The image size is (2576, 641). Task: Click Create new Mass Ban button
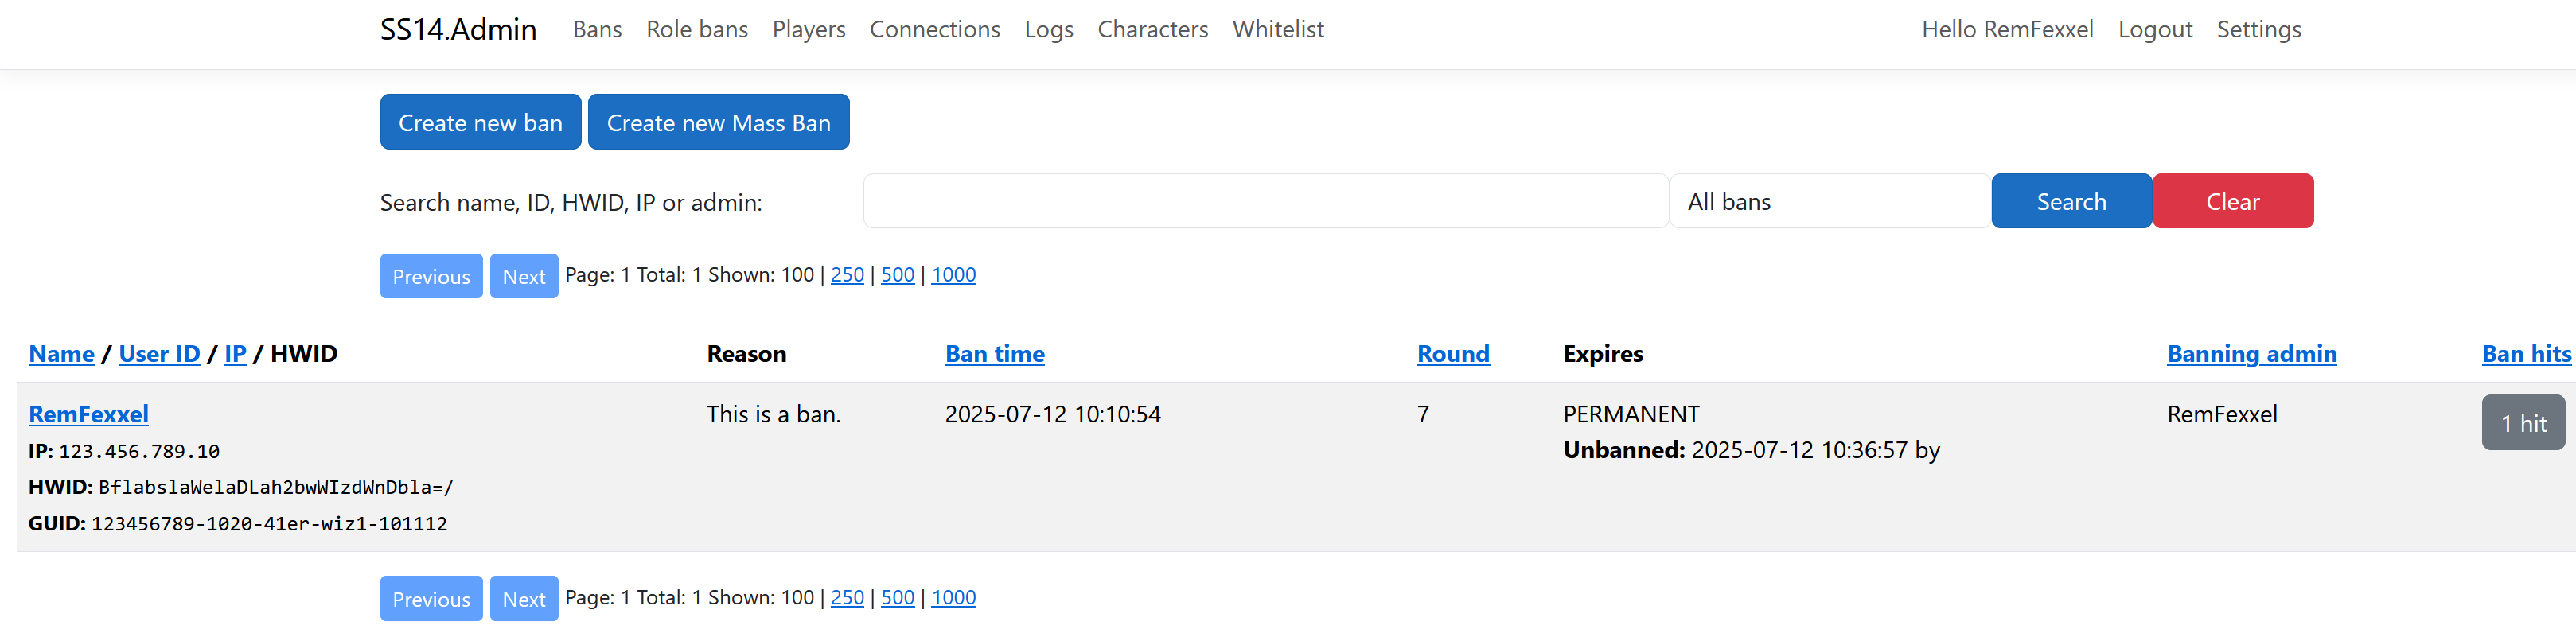click(718, 122)
